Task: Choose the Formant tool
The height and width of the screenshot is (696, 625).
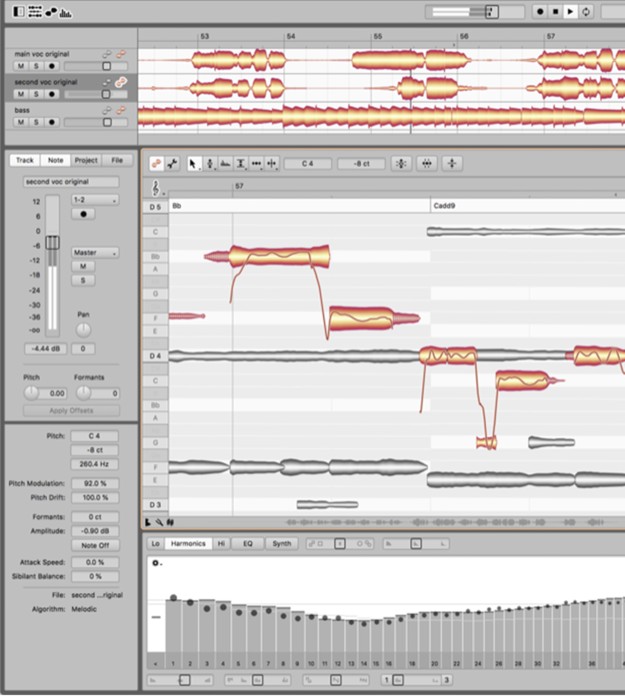Action: [x=225, y=163]
